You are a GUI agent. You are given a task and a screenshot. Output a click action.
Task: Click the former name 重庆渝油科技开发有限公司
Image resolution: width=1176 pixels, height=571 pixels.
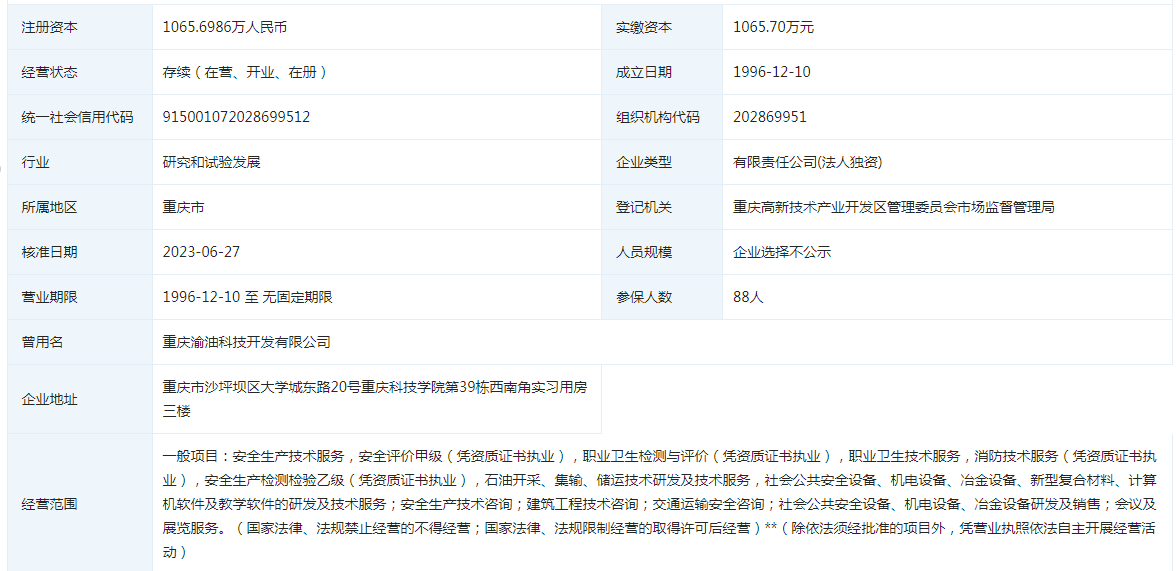[246, 342]
